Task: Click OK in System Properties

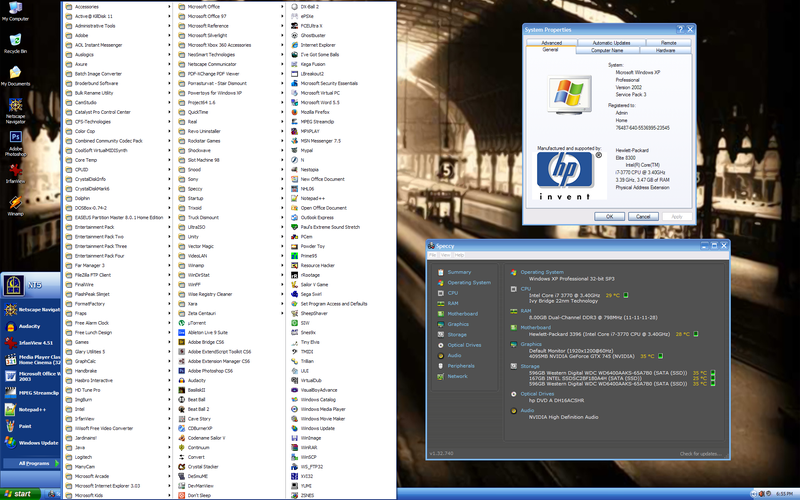Action: pos(609,217)
